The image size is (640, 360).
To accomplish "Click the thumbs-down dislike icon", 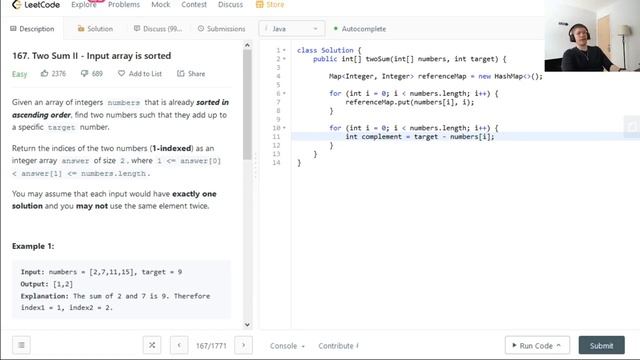I will coord(84,73).
